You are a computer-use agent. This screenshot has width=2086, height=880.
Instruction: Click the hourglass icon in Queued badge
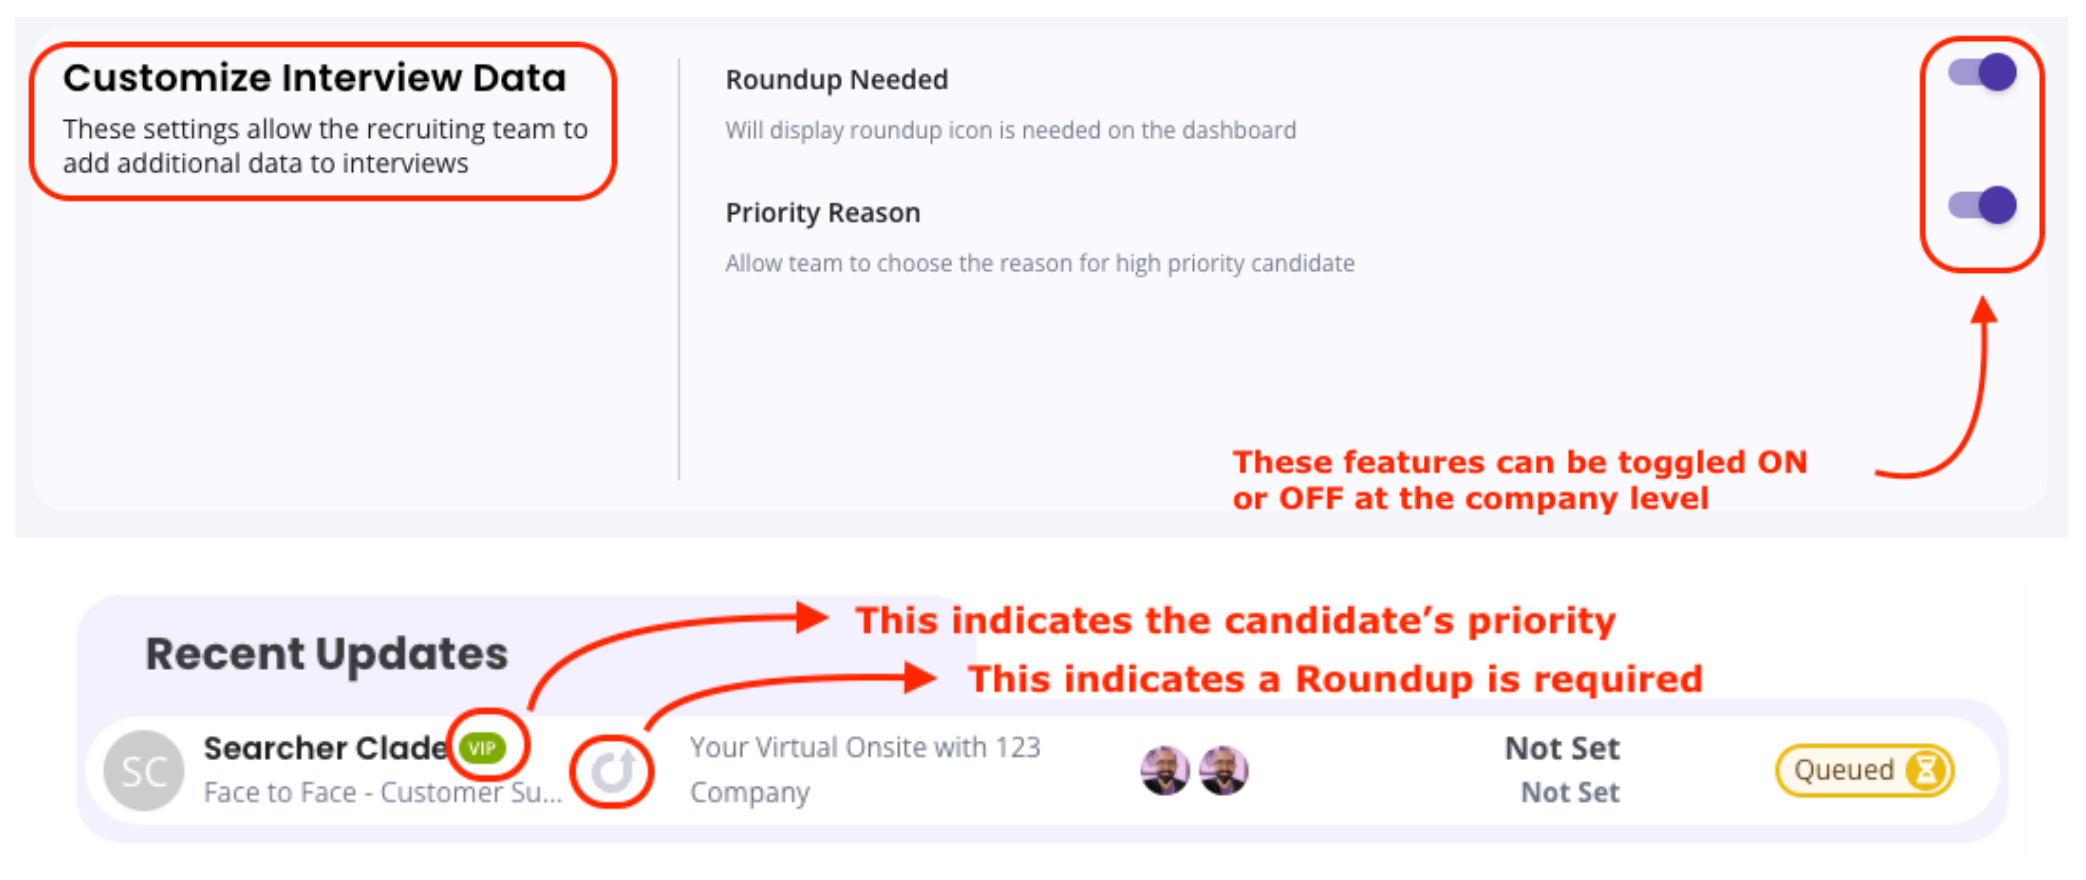coord(1926,770)
